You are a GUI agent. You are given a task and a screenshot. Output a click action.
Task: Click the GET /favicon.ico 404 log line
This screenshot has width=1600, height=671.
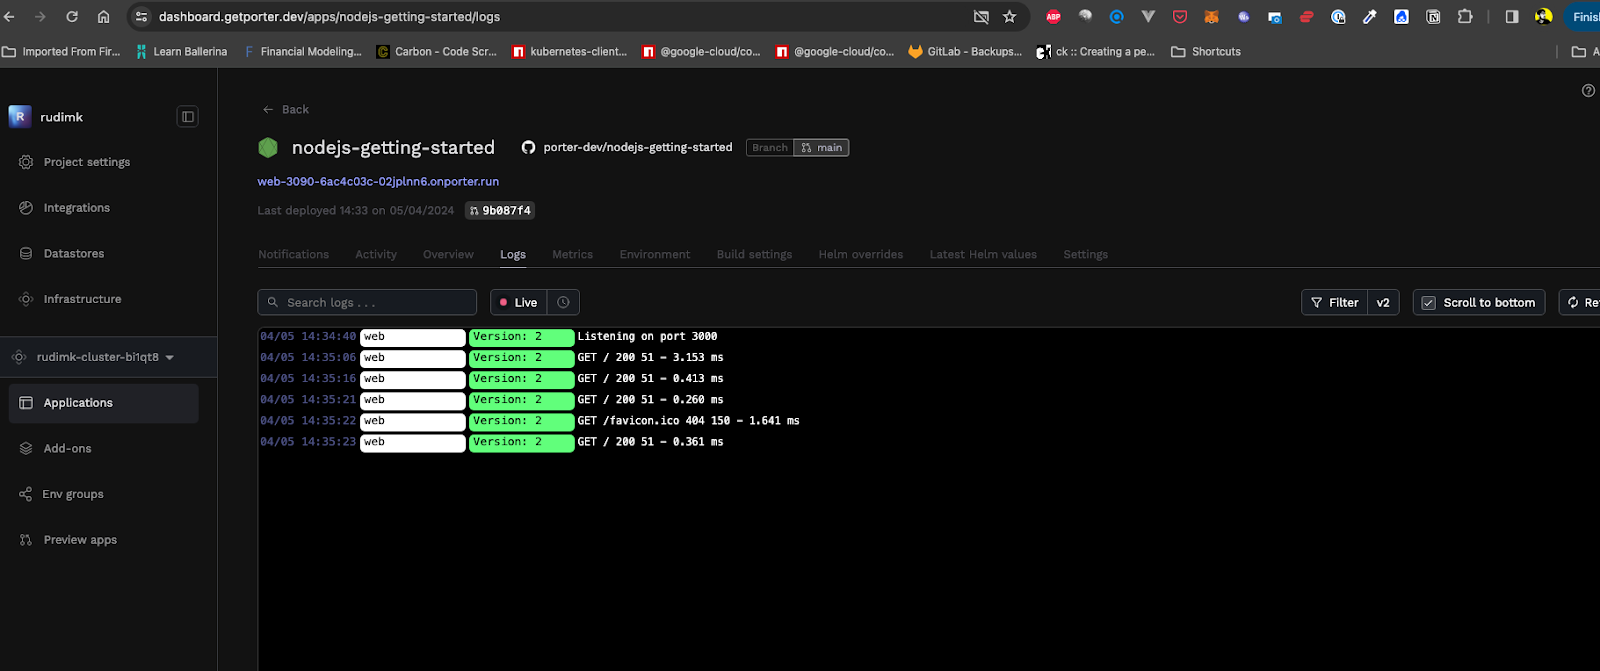[x=688, y=421]
